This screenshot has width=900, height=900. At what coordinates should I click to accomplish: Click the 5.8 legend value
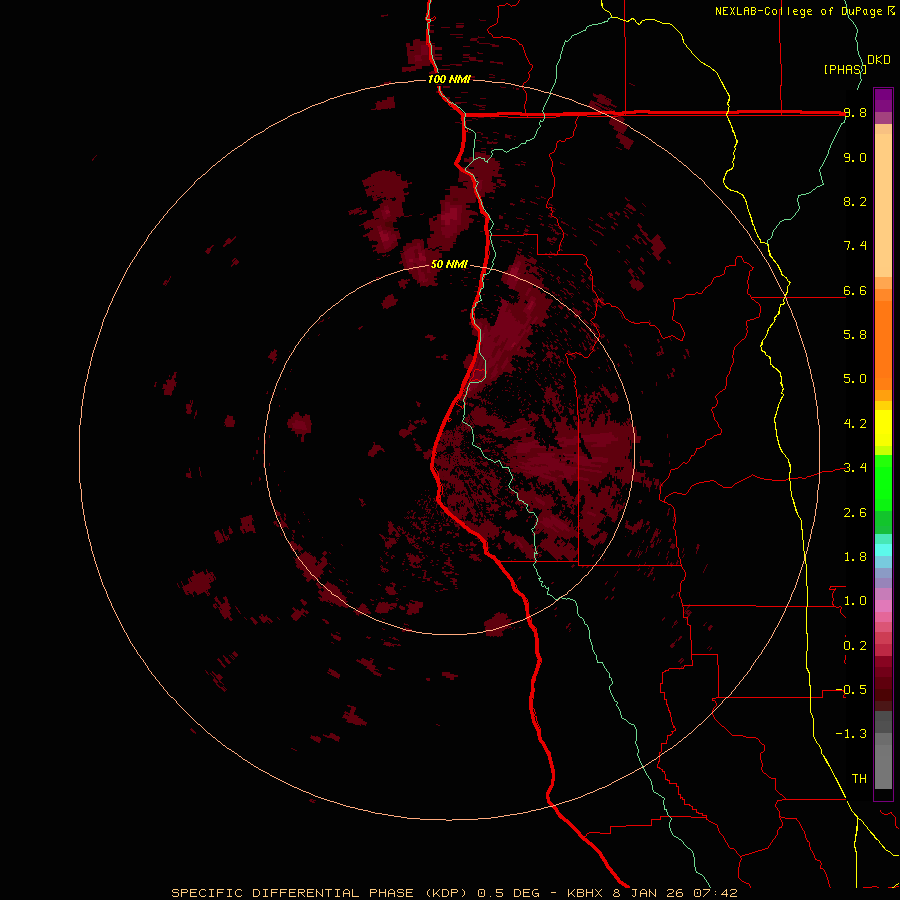pyautogui.click(x=855, y=335)
